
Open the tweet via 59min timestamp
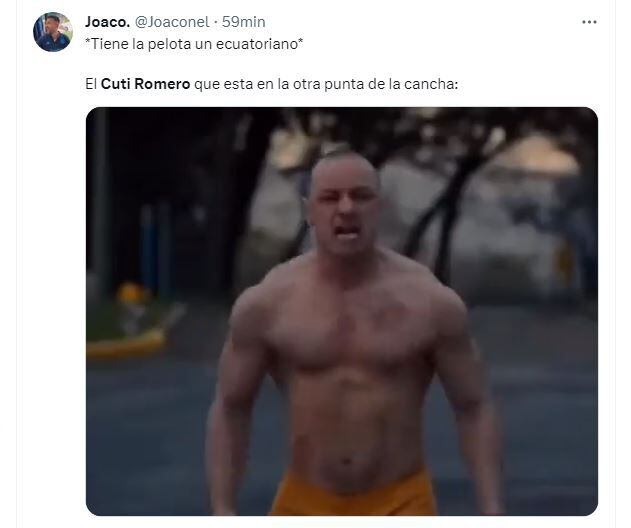click(243, 22)
